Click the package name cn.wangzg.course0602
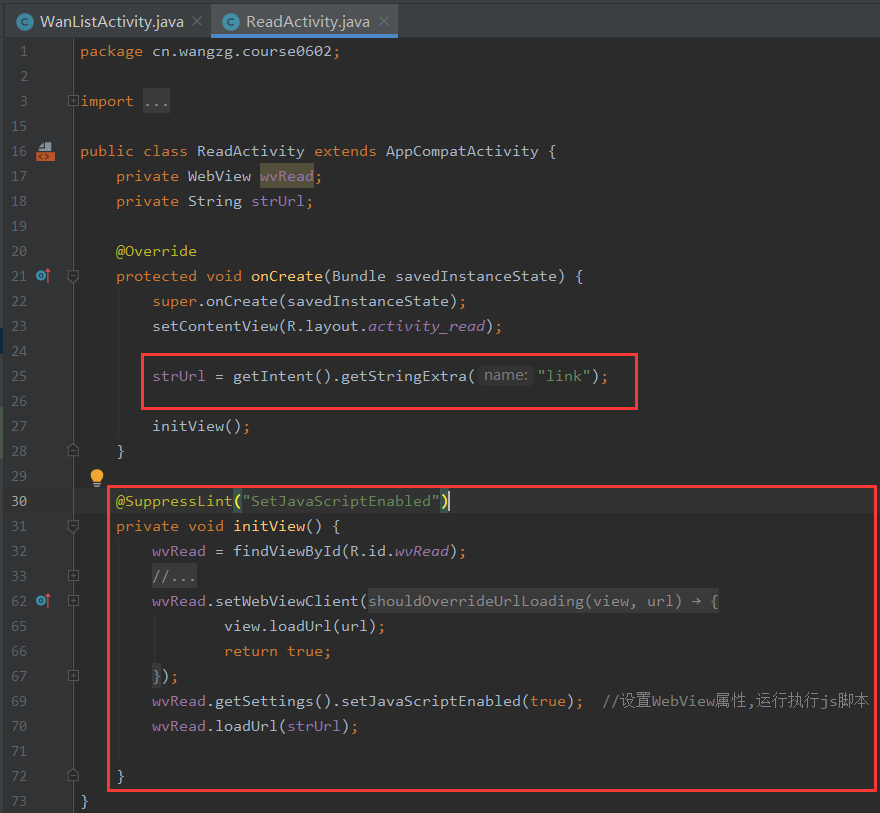The width and height of the screenshot is (880, 813). pyautogui.click(x=242, y=52)
